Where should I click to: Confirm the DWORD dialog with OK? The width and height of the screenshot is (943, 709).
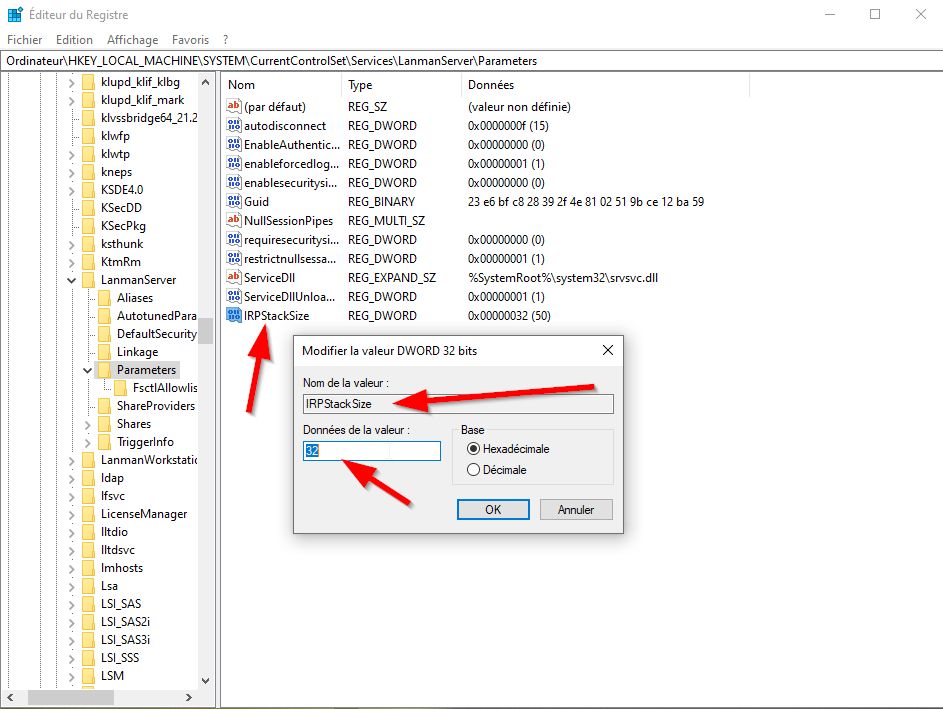(493, 509)
